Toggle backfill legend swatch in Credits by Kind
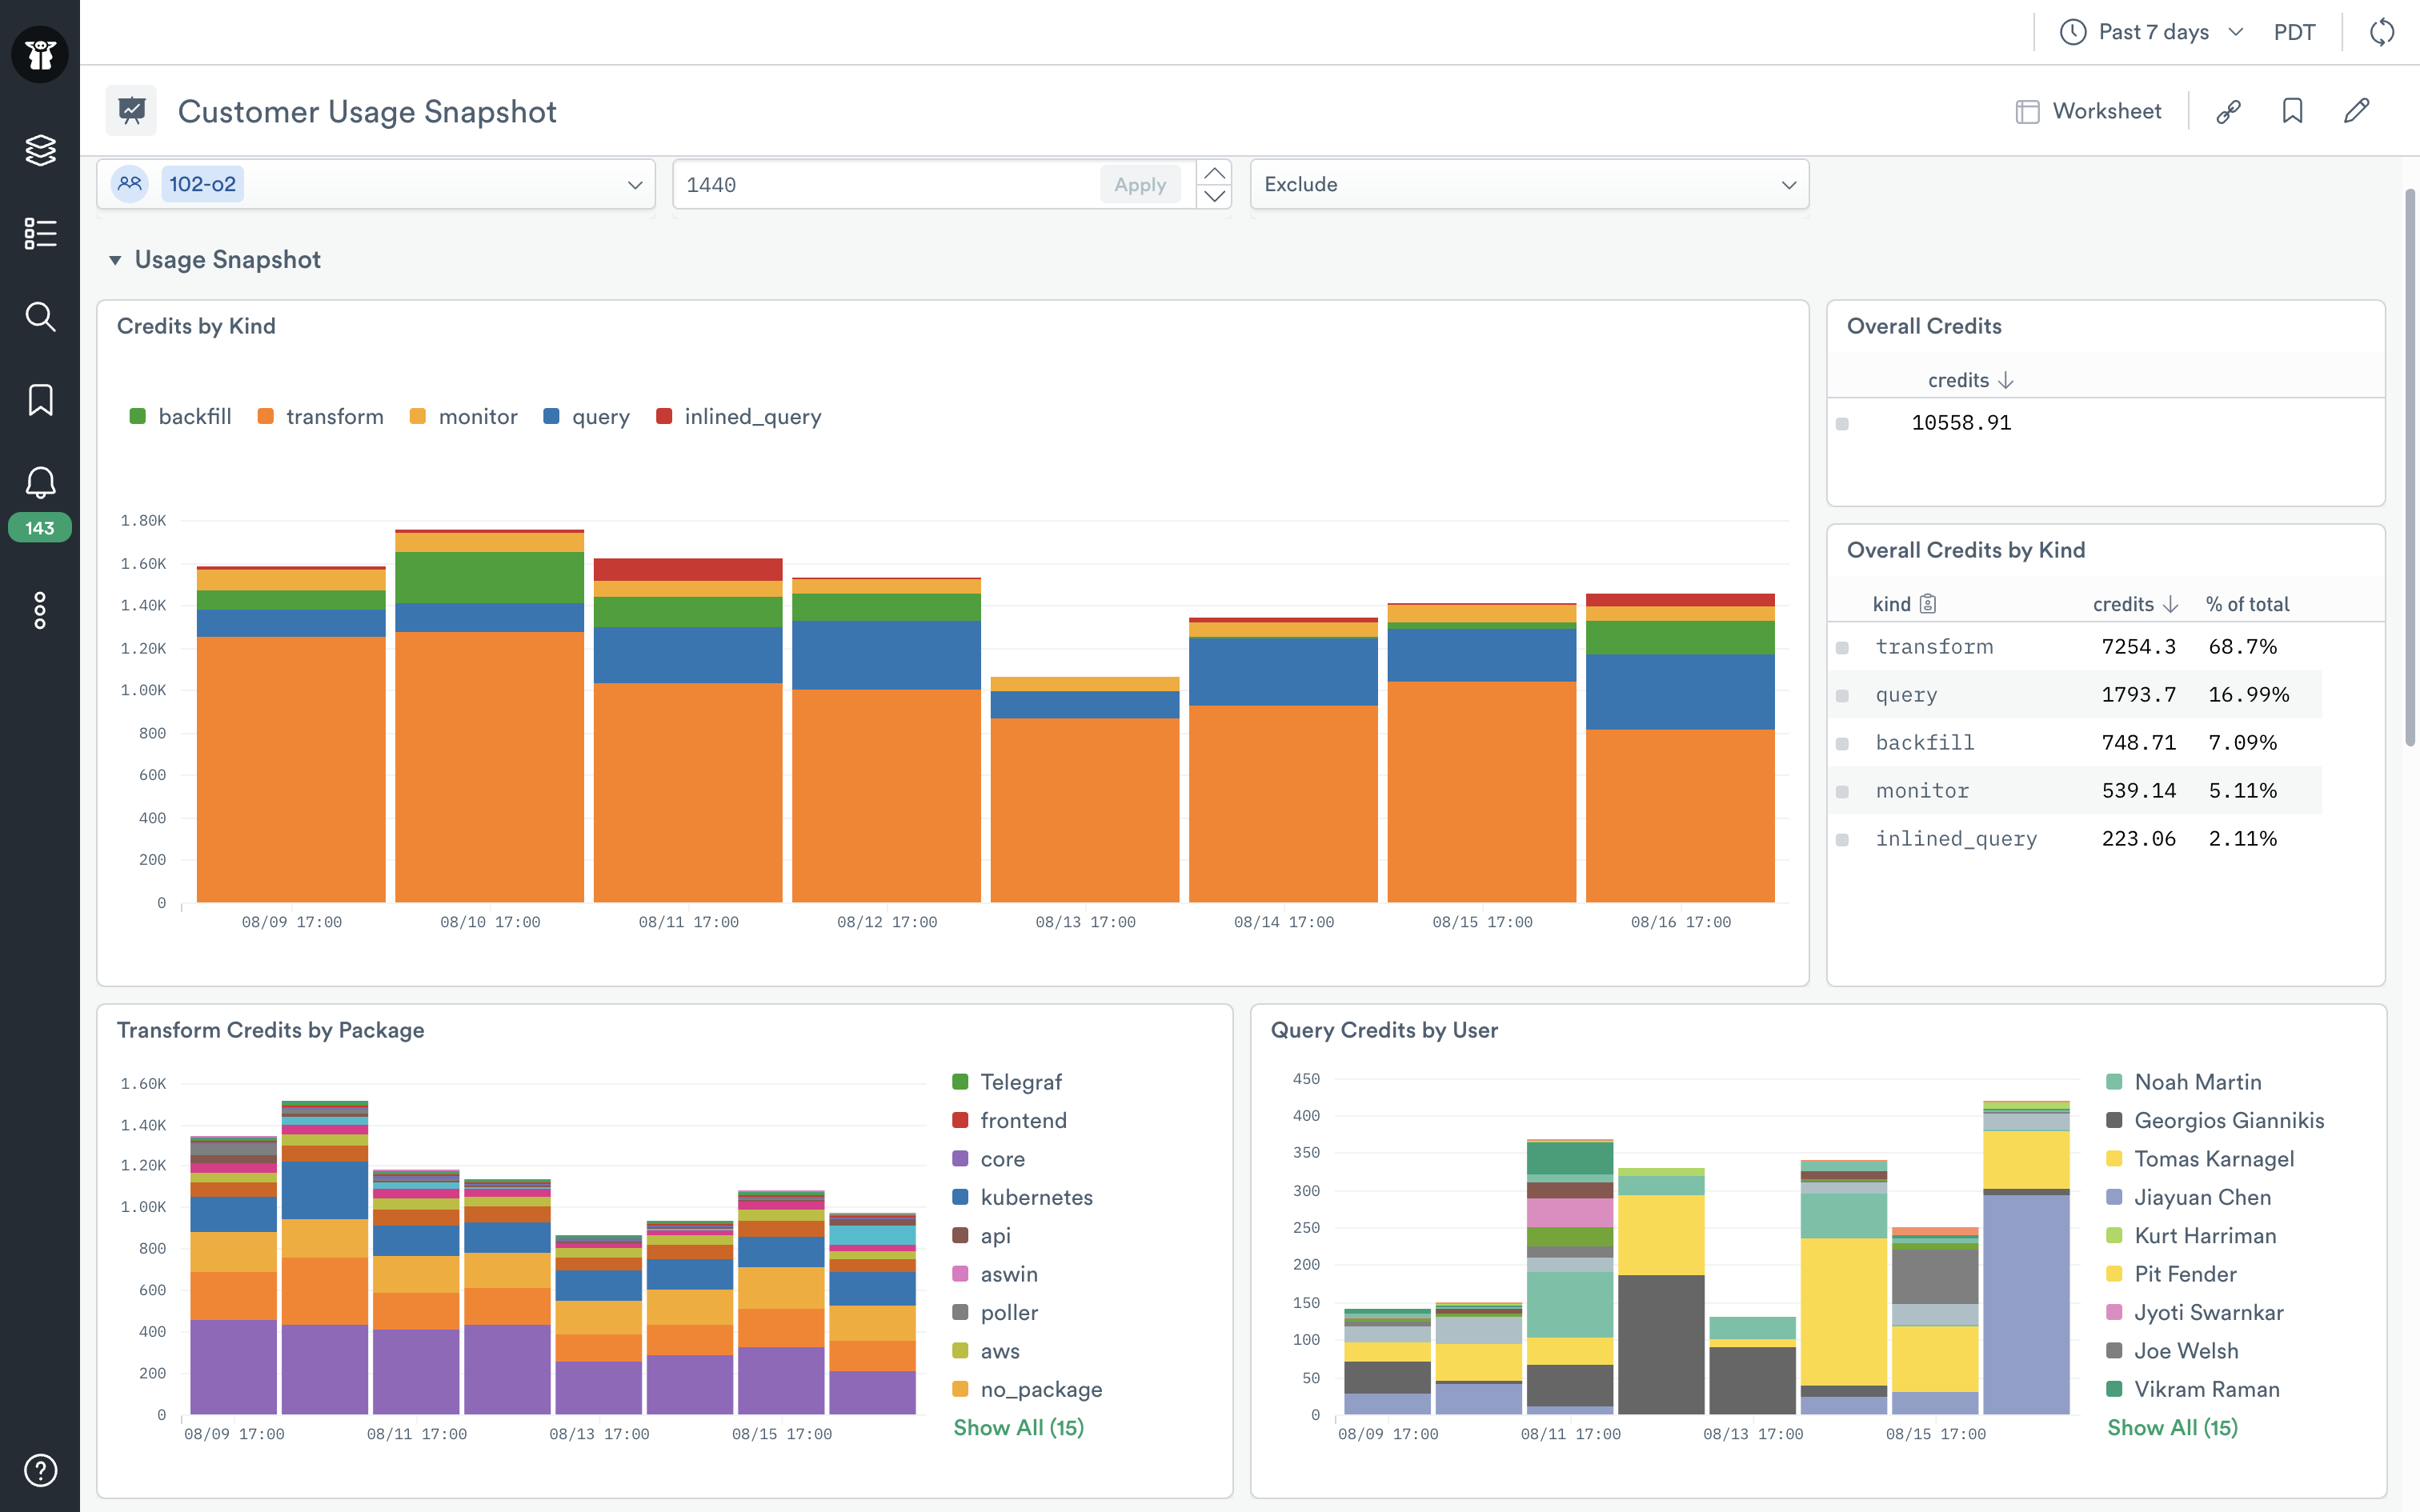The image size is (2420, 1512). pyautogui.click(x=138, y=416)
